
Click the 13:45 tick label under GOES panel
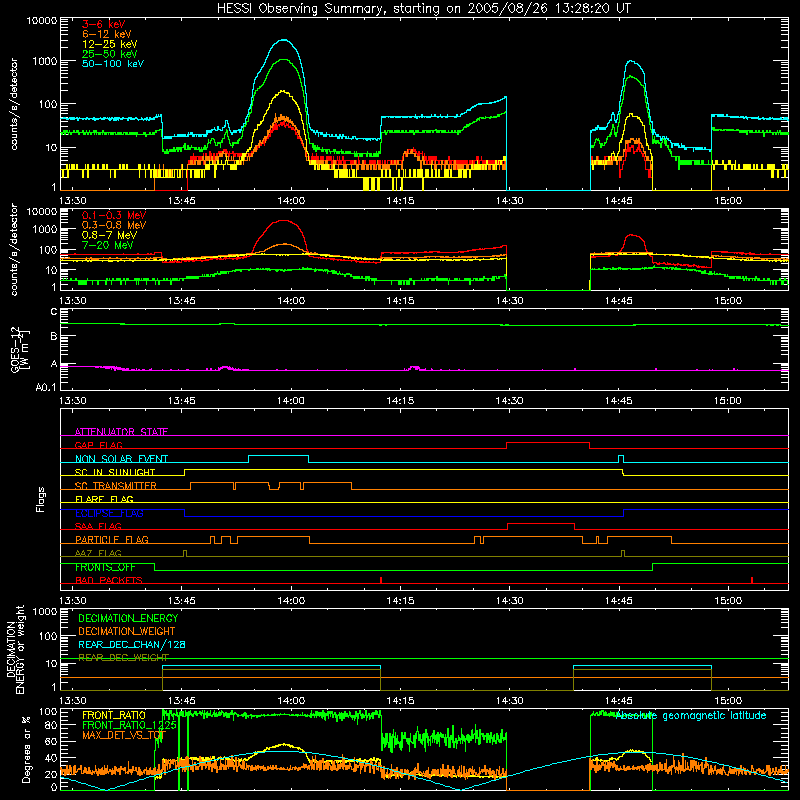(182, 401)
